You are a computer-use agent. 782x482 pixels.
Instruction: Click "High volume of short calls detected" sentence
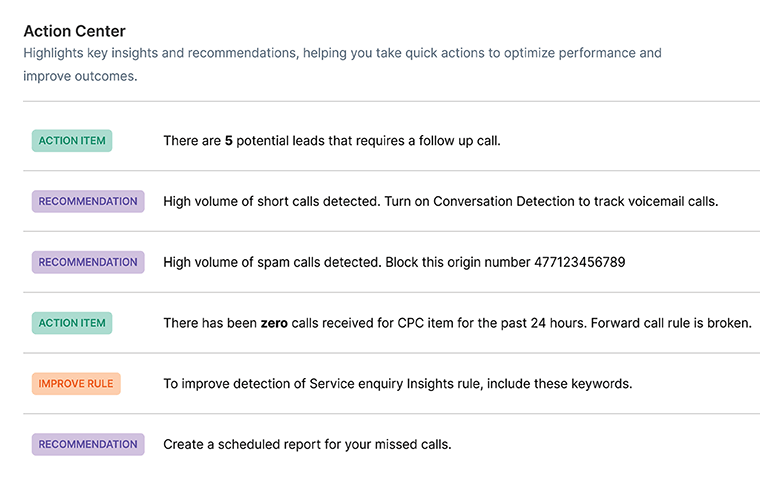(x=270, y=201)
